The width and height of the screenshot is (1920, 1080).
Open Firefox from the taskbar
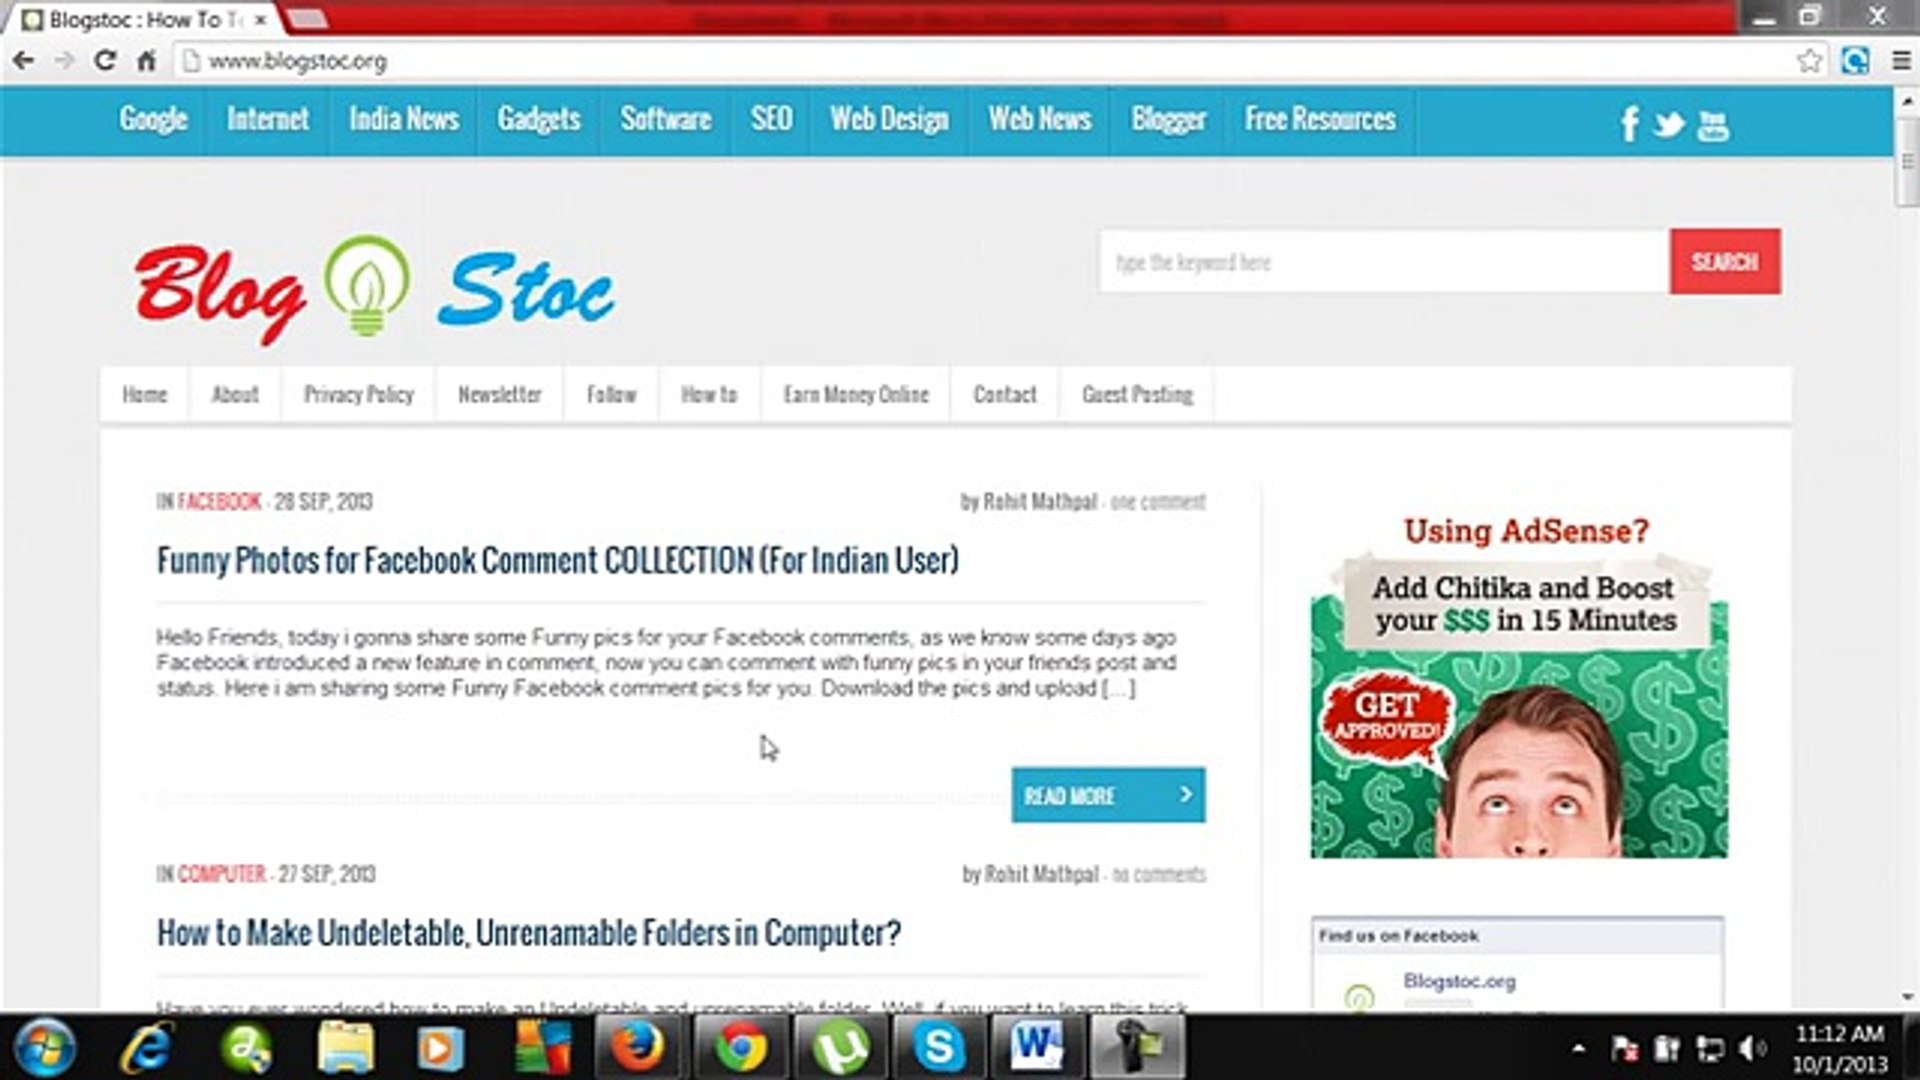coord(637,1047)
